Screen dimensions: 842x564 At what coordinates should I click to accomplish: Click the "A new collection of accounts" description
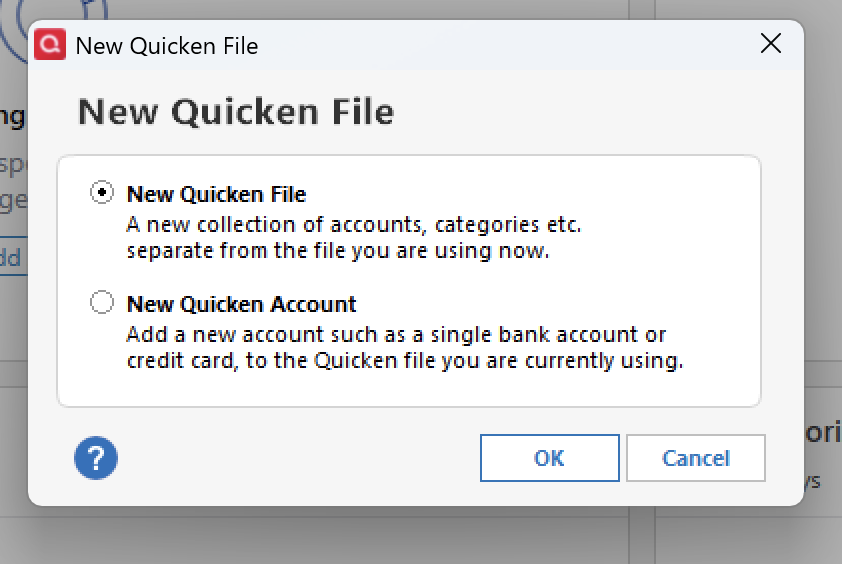(353, 223)
